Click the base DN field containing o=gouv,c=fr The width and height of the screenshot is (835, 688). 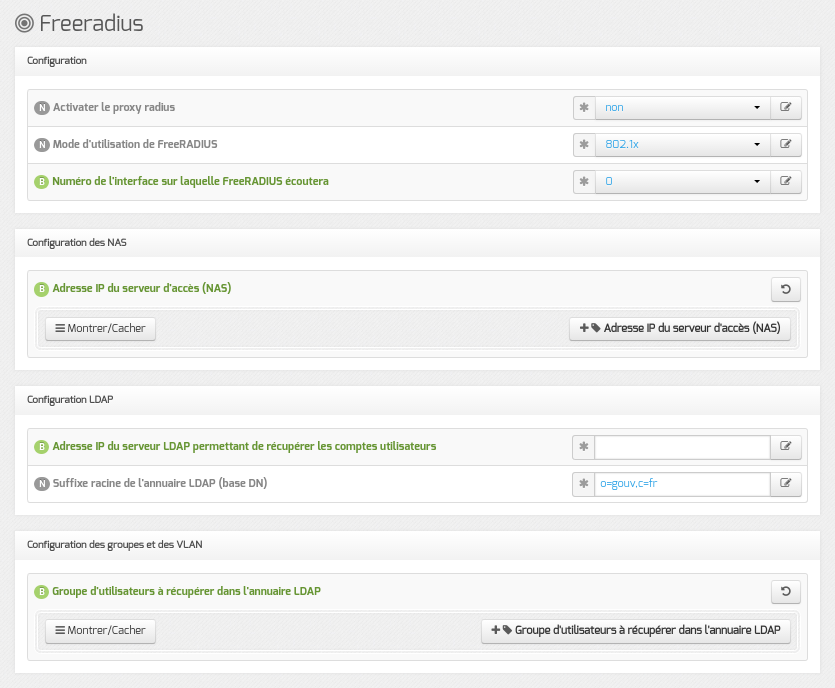682,484
